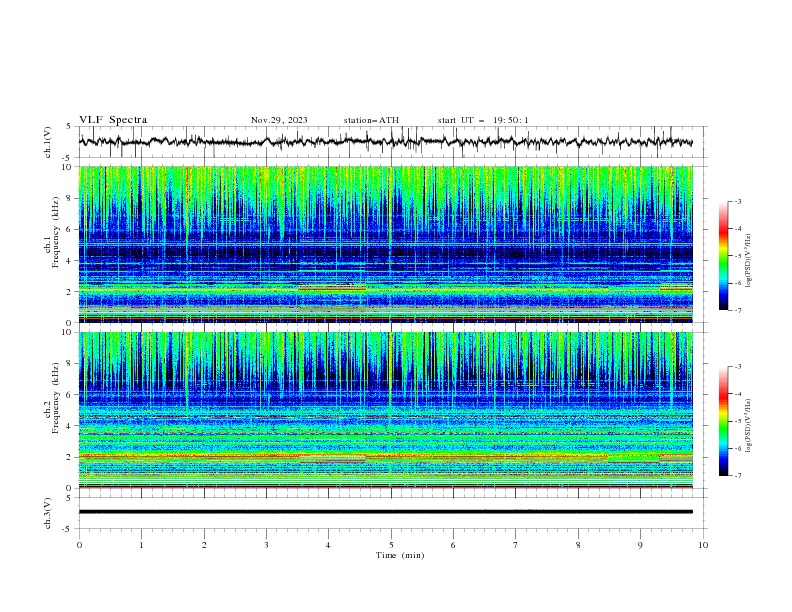Click the time axis tick label '0'
The height and width of the screenshot is (612, 792).
79,545
